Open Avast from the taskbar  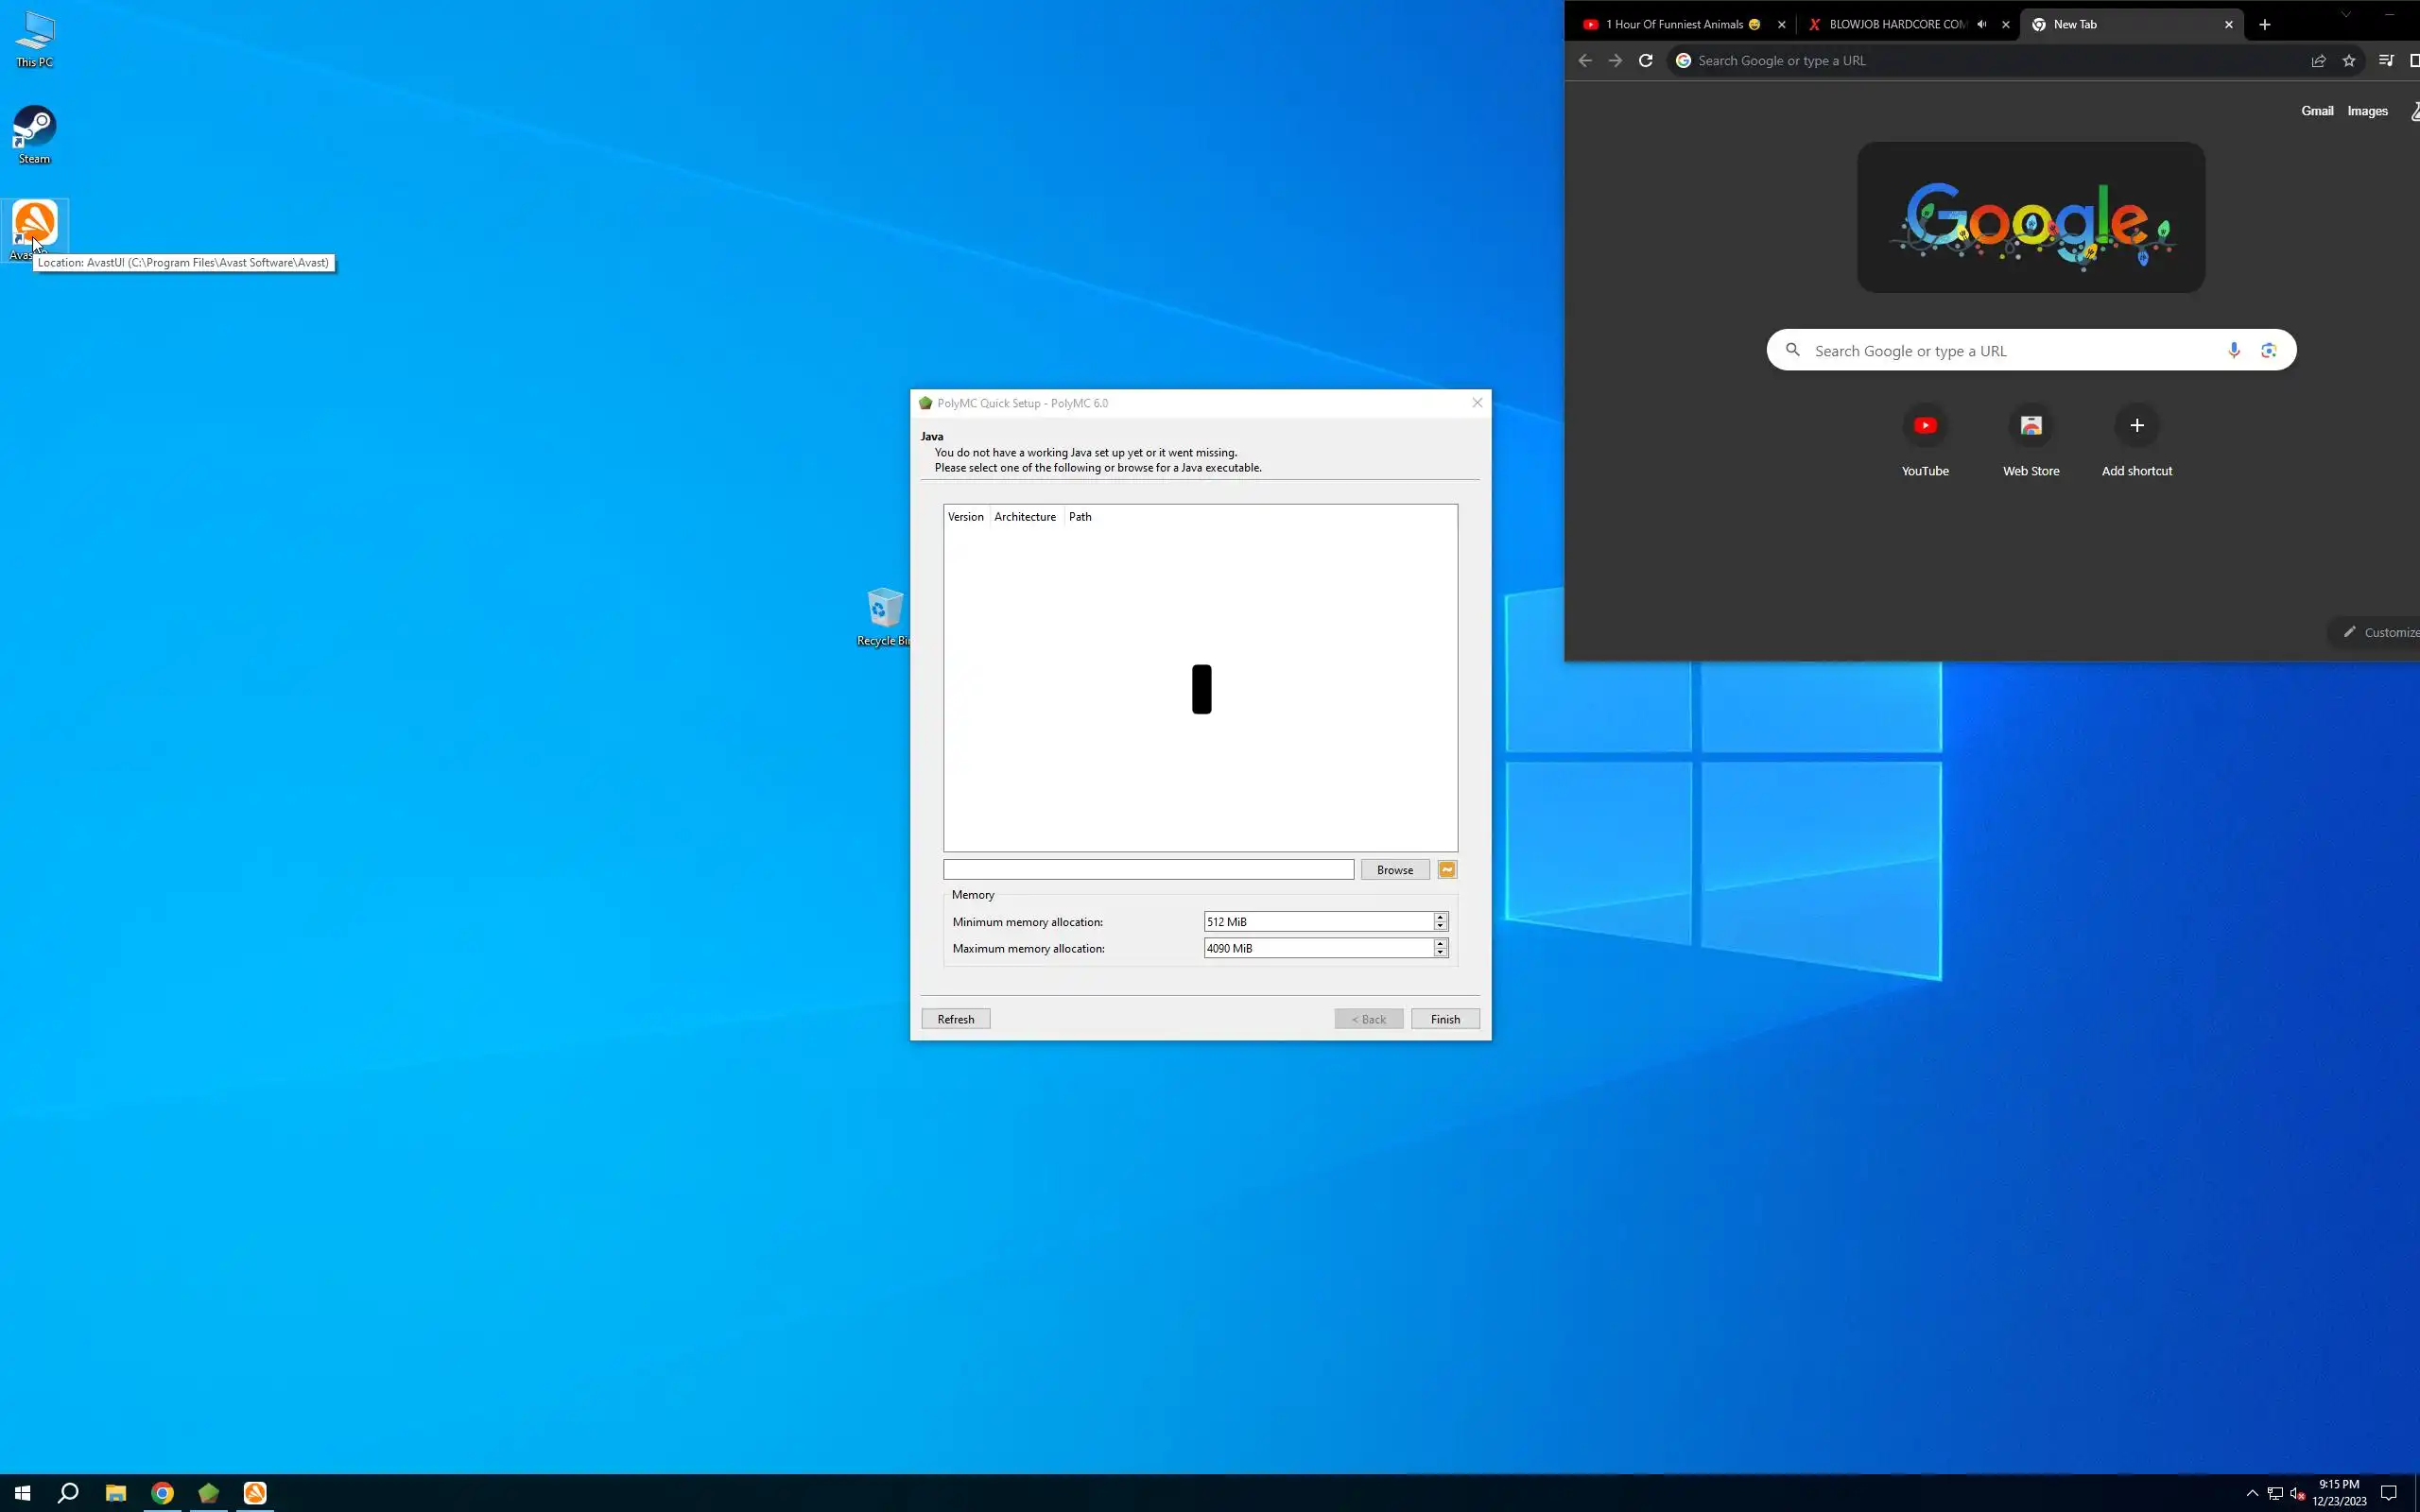click(x=255, y=1493)
